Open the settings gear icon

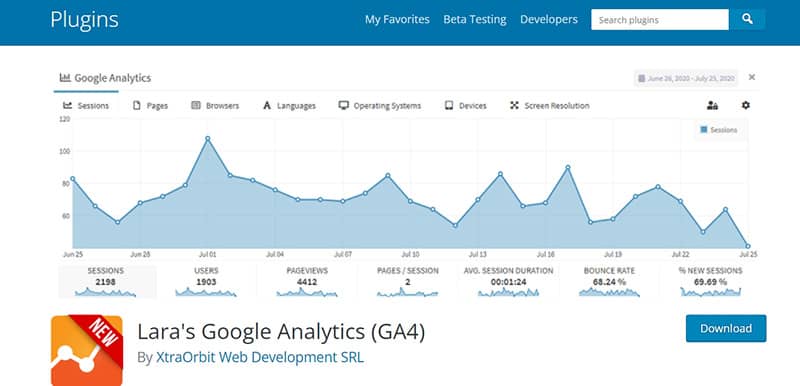745,105
